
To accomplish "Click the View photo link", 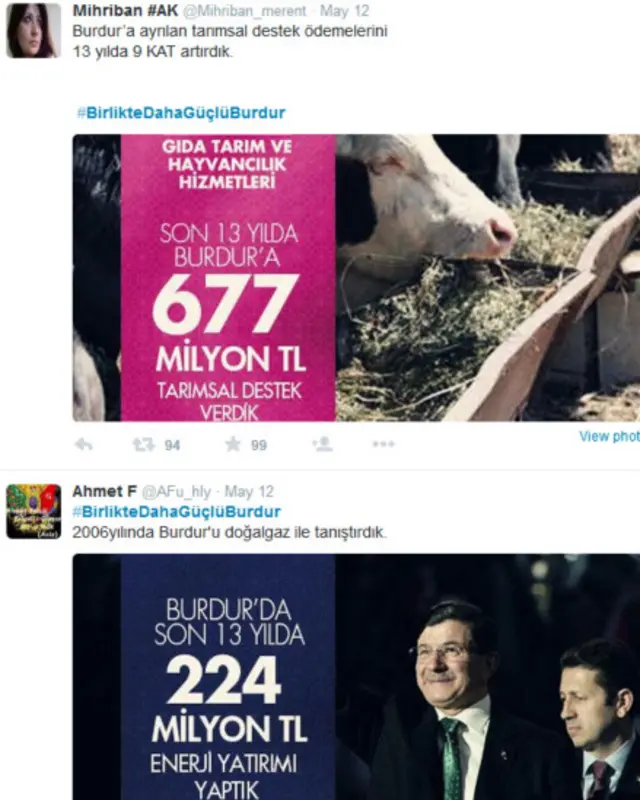I will click(609, 436).
